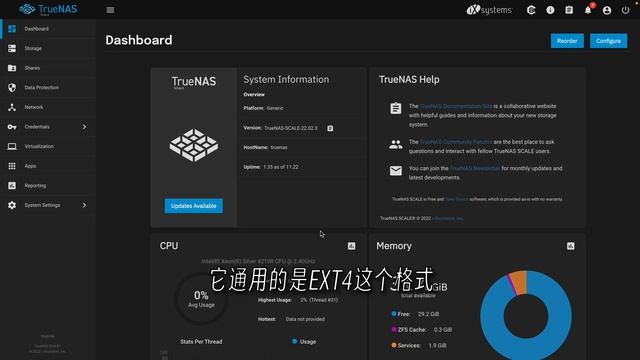The width and height of the screenshot is (640, 360).
Task: Open the info icon in top bar
Action: pos(550,10)
